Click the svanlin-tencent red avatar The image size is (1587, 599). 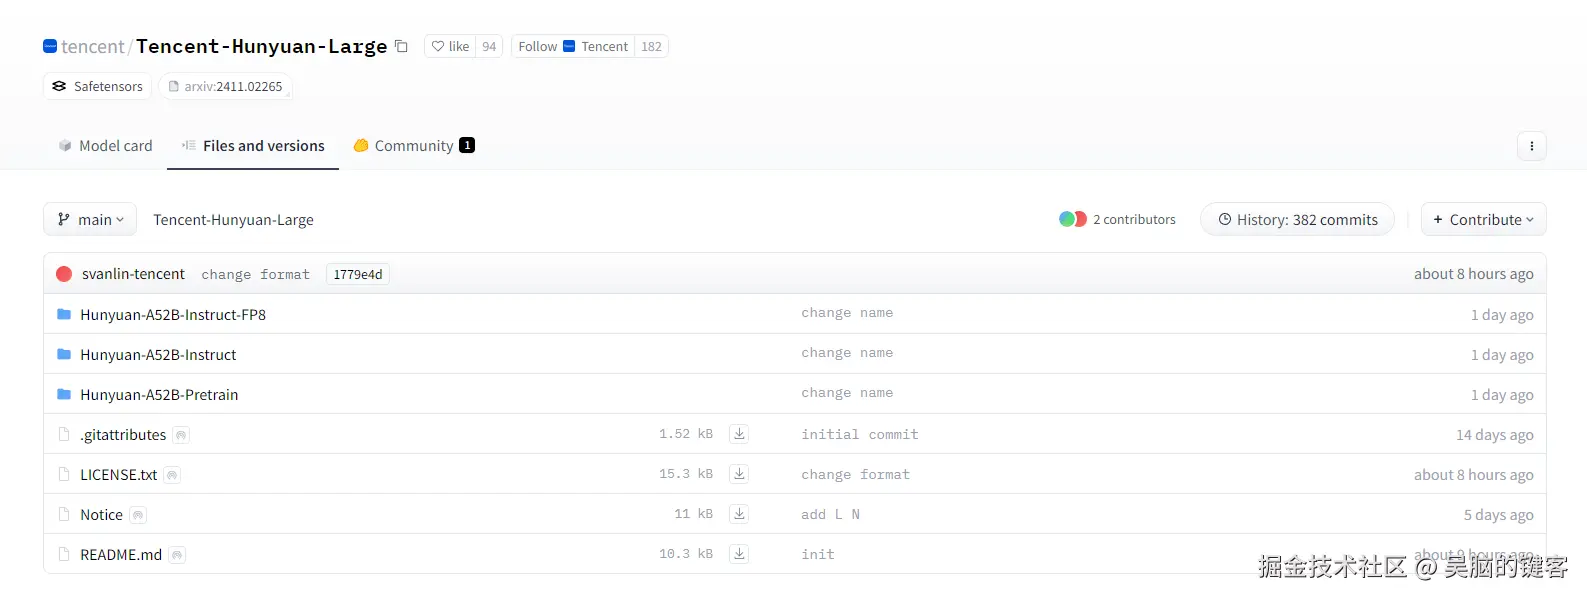click(x=64, y=274)
